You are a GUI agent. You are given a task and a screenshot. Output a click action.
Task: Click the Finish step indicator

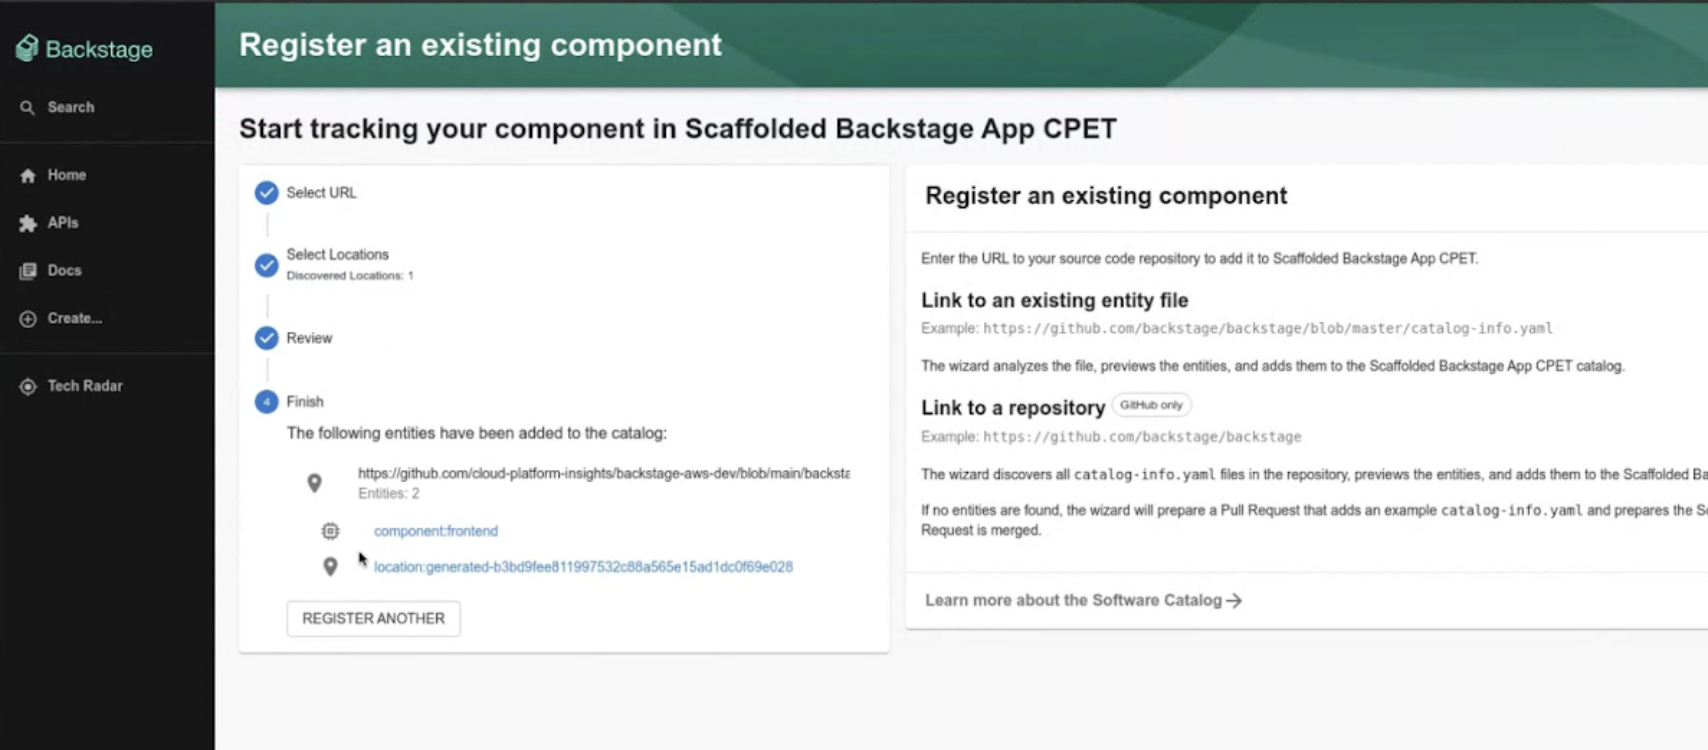[266, 401]
